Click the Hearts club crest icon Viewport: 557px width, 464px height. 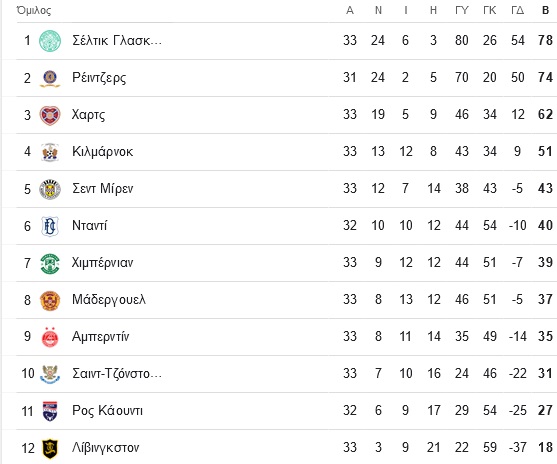click(50, 115)
